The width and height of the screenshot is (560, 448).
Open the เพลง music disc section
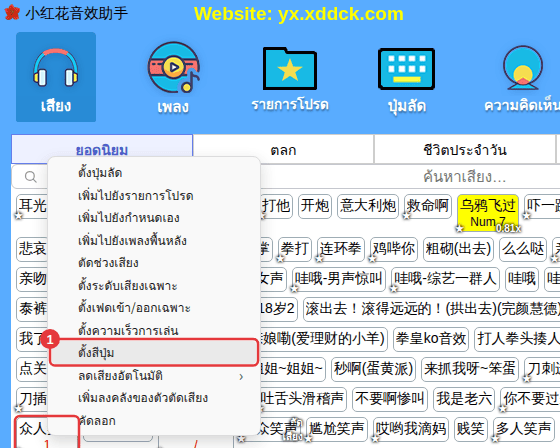[x=174, y=78]
